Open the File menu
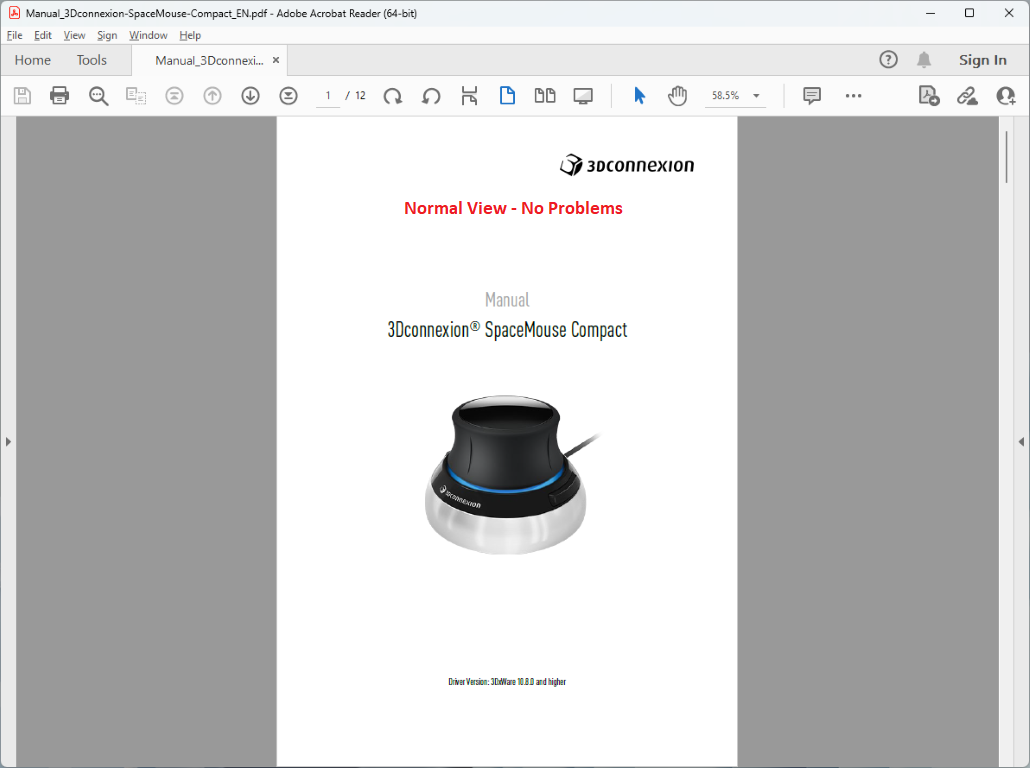The height and width of the screenshot is (768, 1030). (x=15, y=35)
